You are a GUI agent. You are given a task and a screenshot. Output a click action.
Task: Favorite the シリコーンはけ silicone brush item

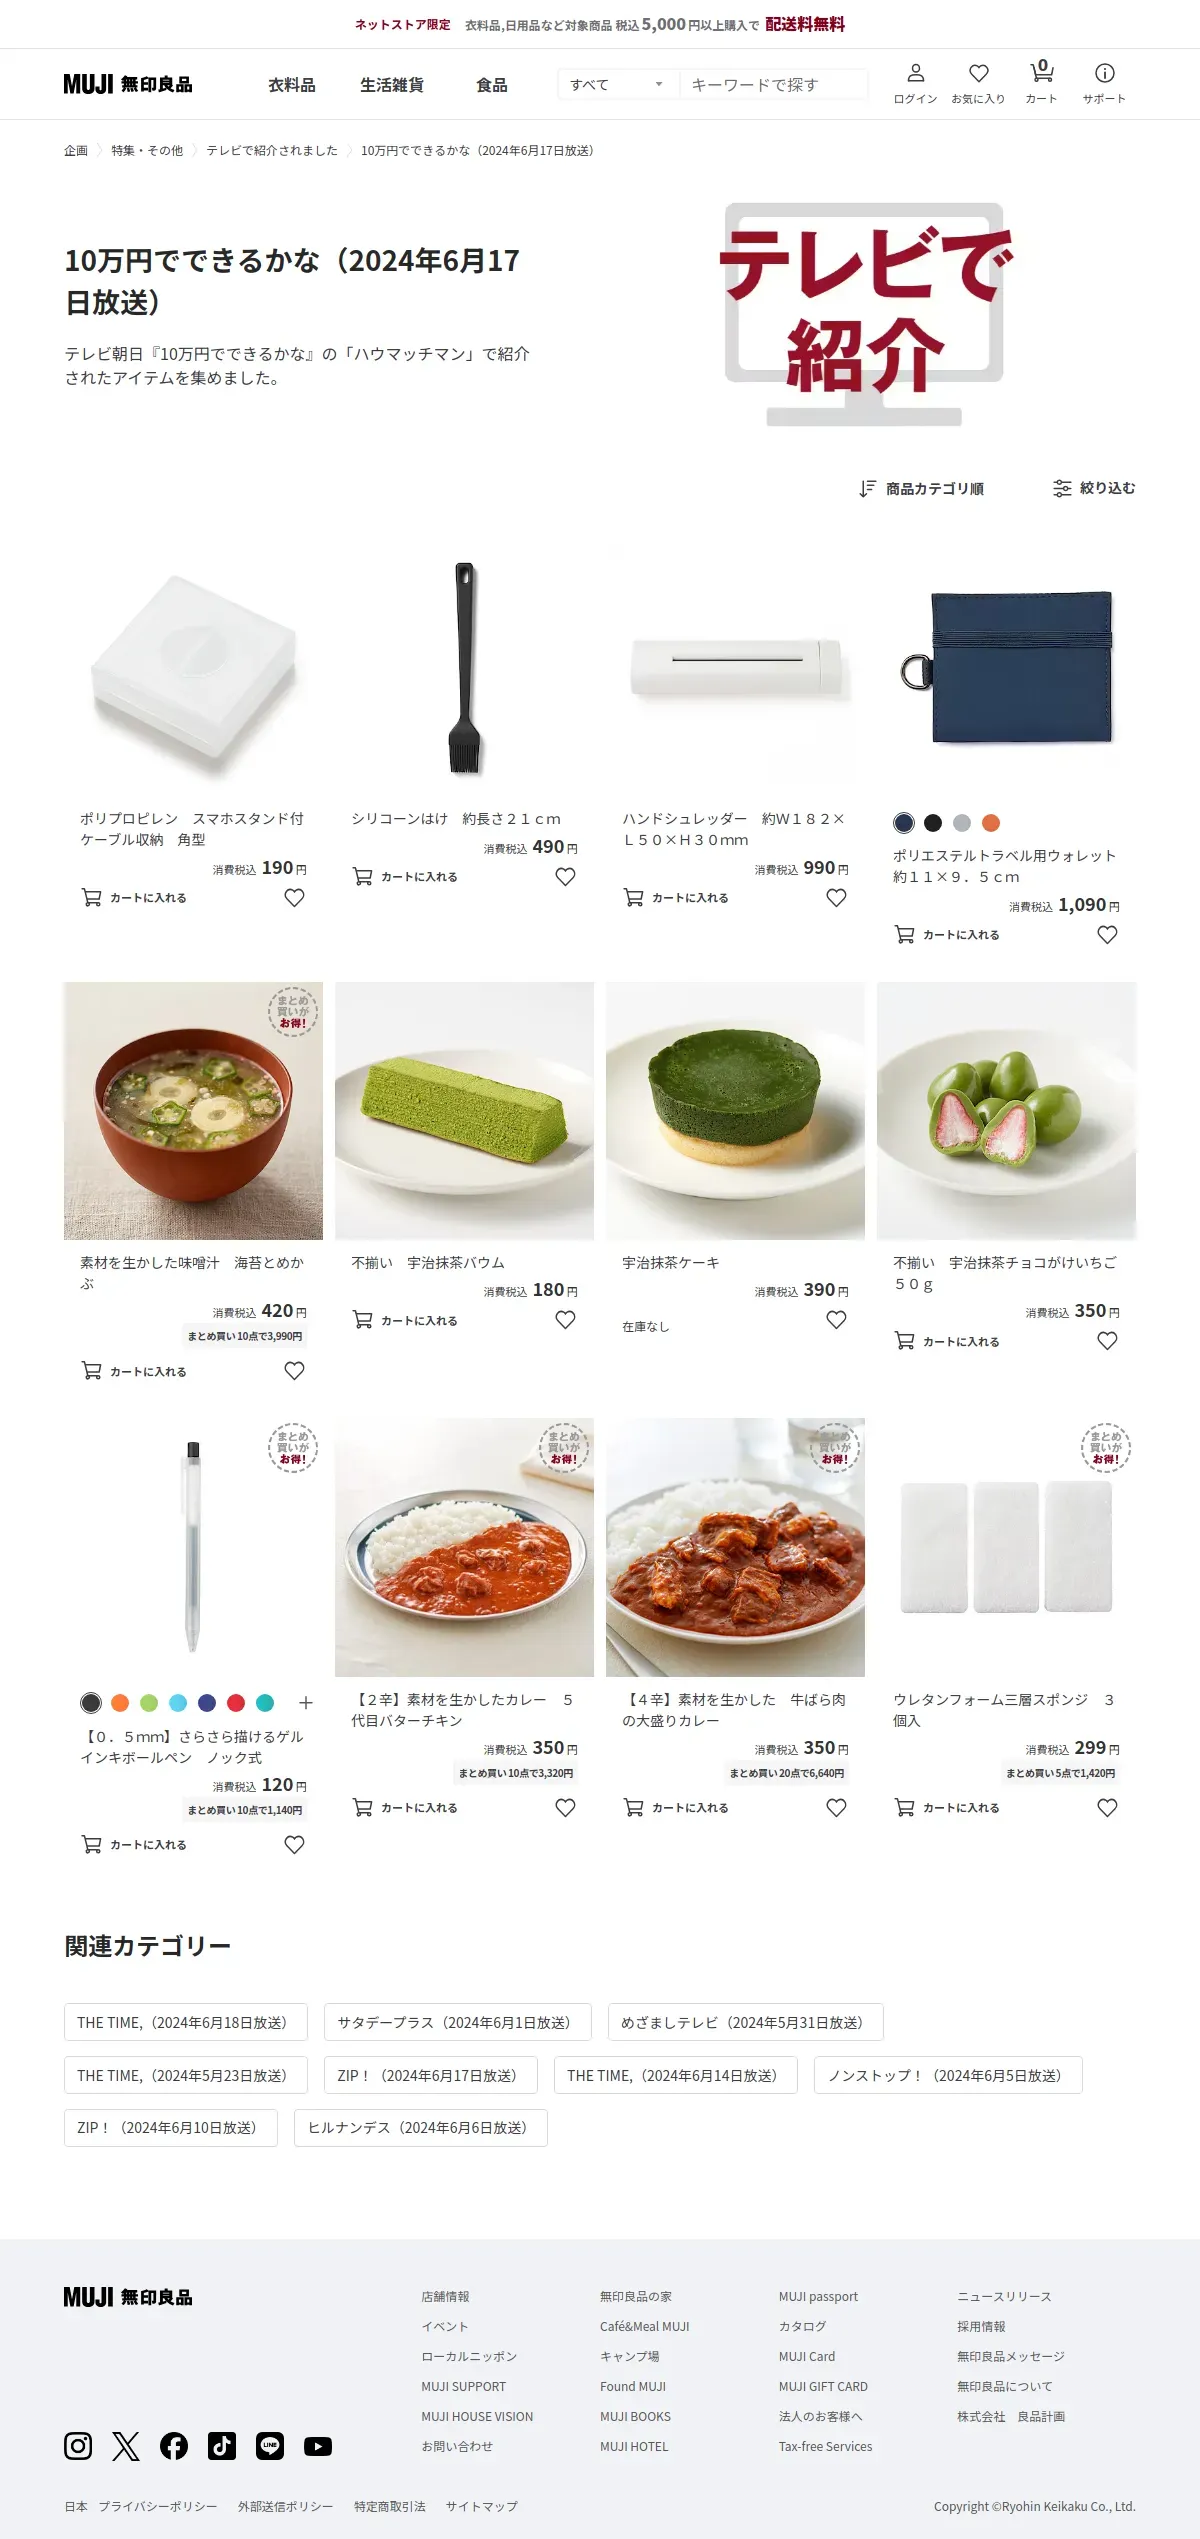click(565, 876)
